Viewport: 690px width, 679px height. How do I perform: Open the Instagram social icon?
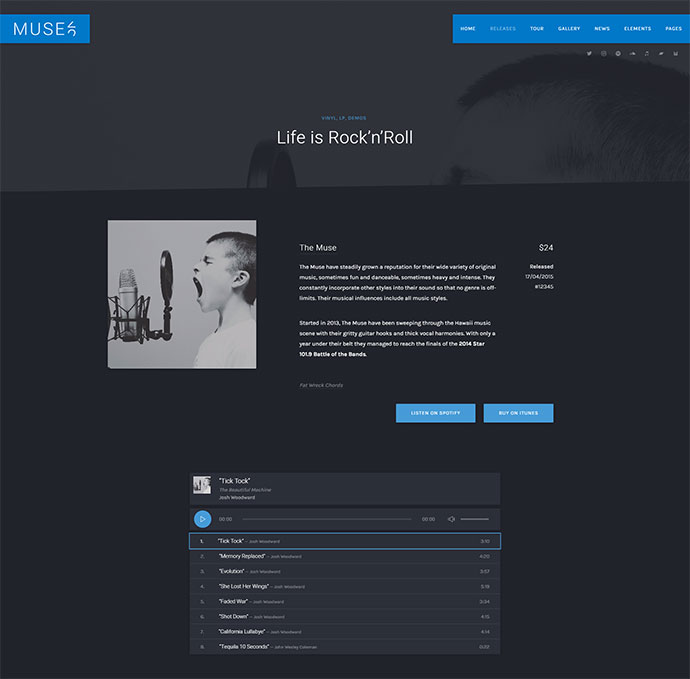point(603,53)
